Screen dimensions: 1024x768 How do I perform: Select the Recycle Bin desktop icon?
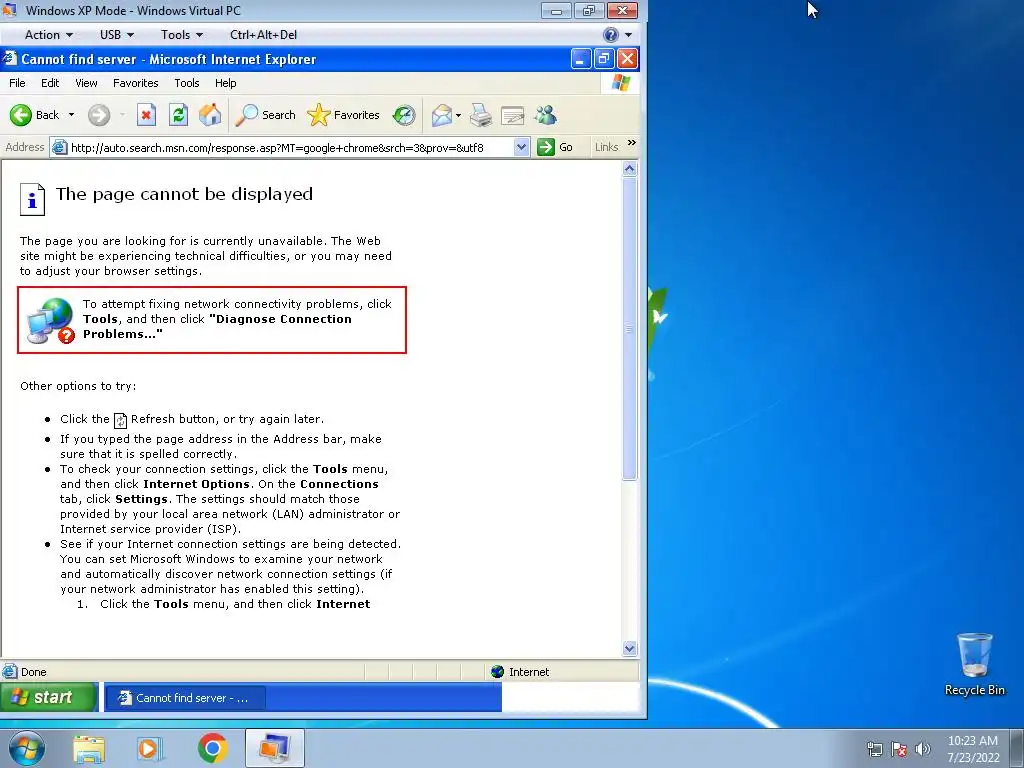(974, 664)
